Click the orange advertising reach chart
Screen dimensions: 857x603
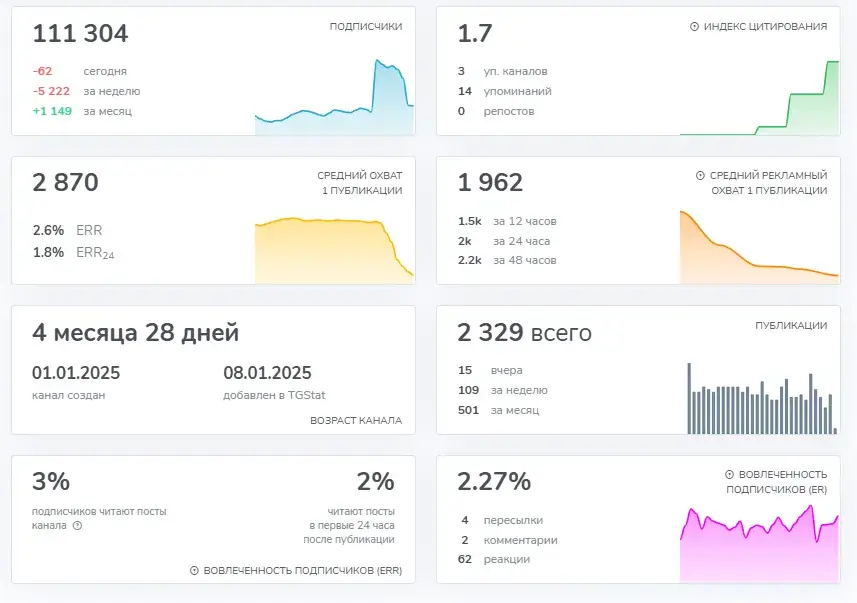pyautogui.click(x=759, y=247)
